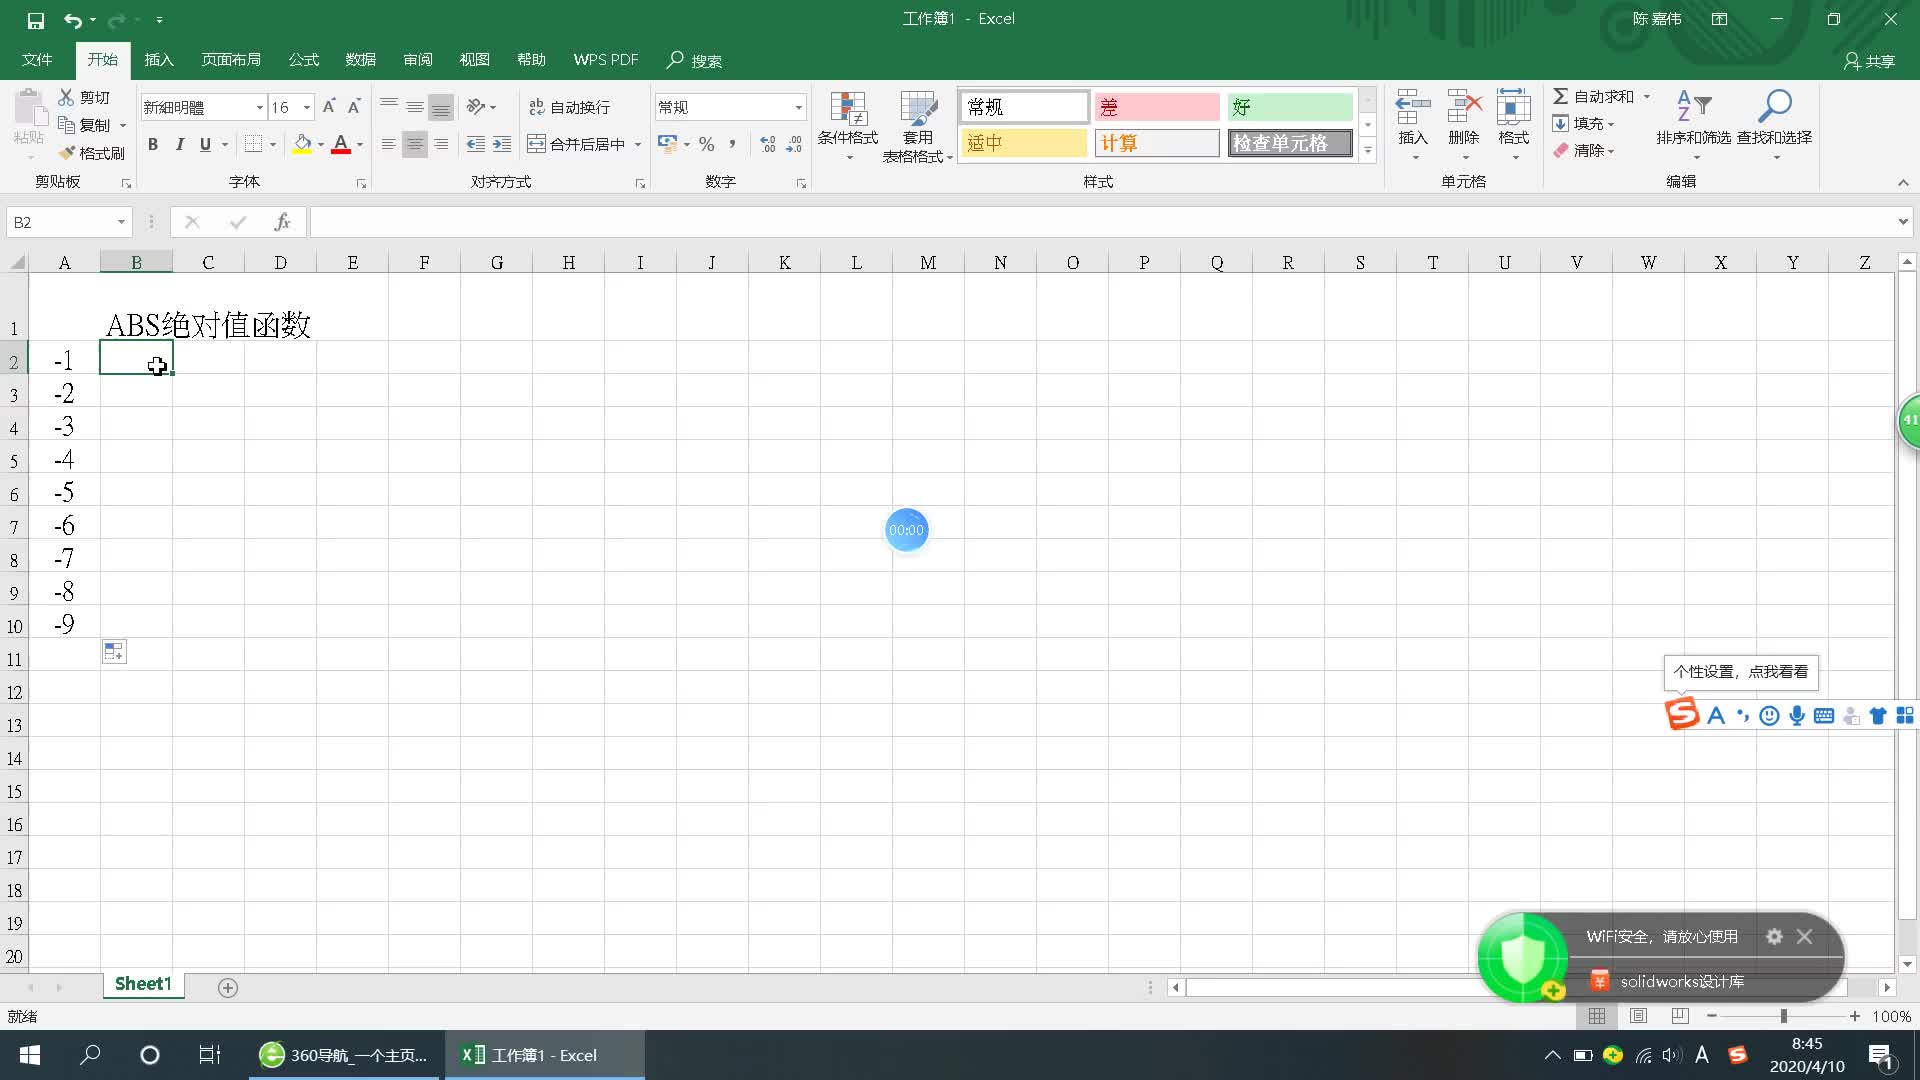Click the zoom slider handle in status bar
This screenshot has height=1080, width=1920.
click(x=1783, y=1016)
